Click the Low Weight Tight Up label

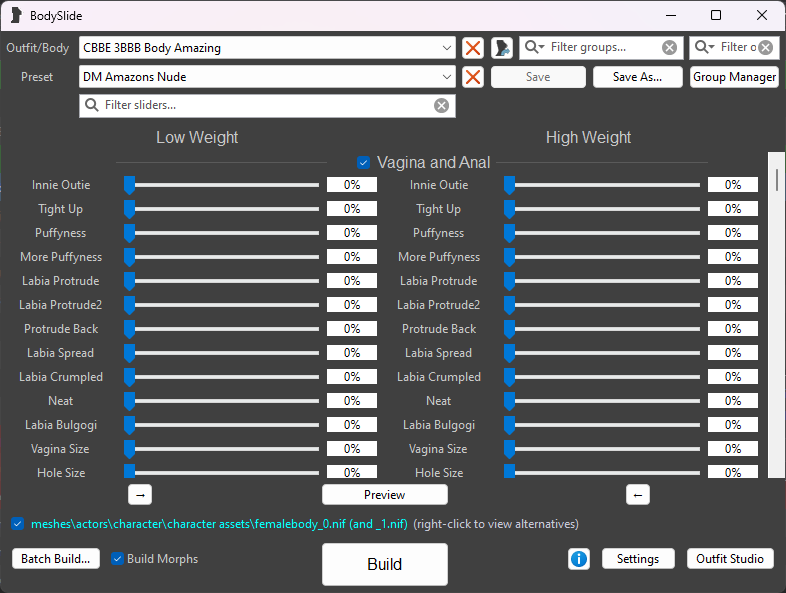[61, 209]
